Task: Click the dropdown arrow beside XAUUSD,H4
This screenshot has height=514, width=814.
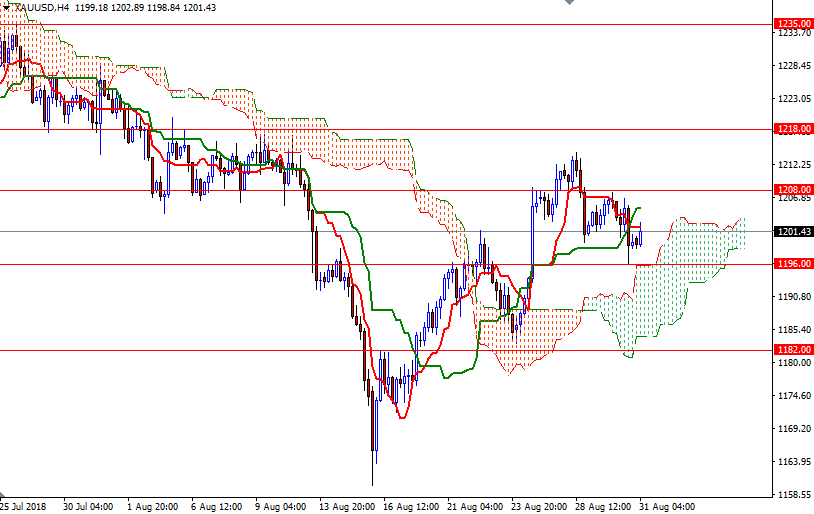Action: coord(5,7)
